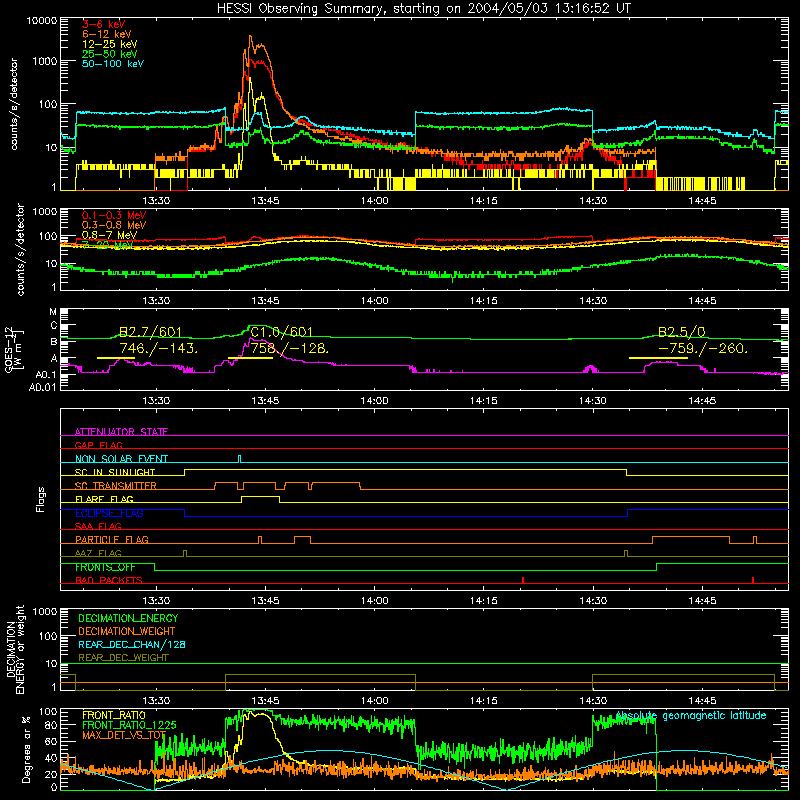Click the REAR_DEC_WEIGHT legend label
The width and height of the screenshot is (800, 800).
coord(123,658)
